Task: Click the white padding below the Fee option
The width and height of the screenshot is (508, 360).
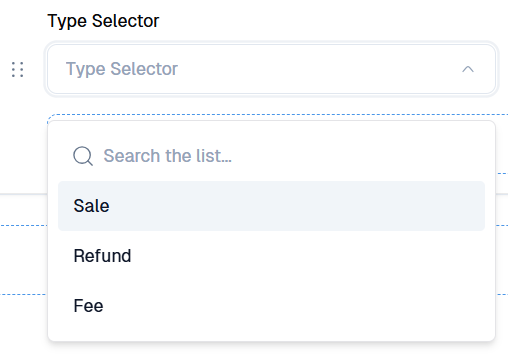Action: pyautogui.click(x=271, y=335)
